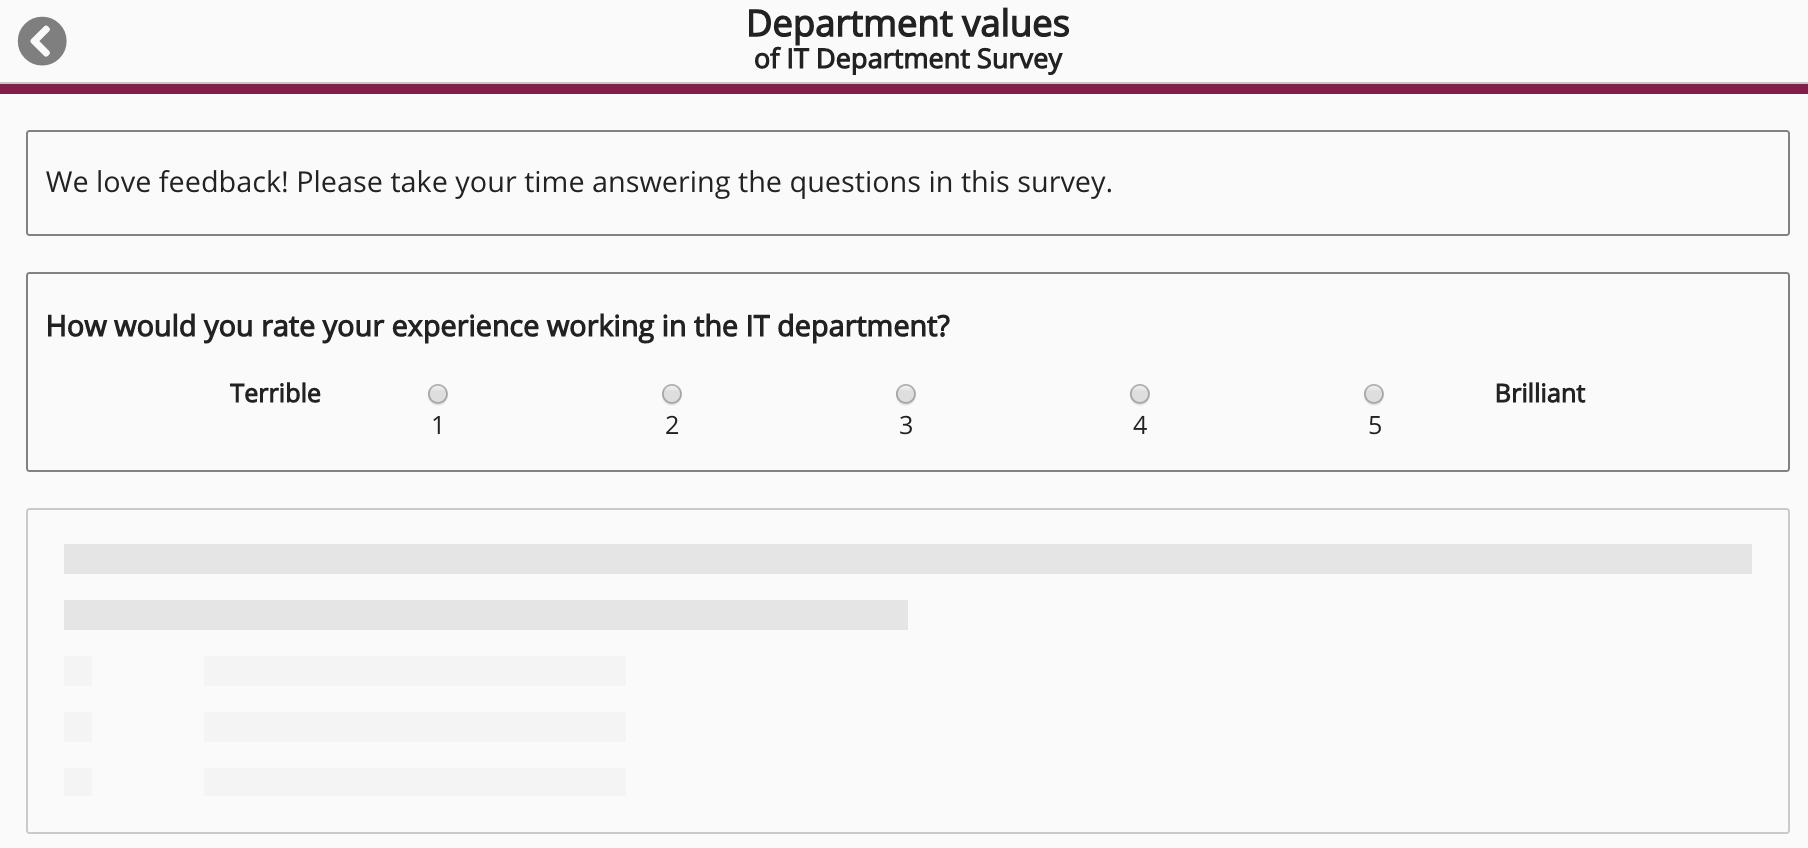
Task: Click the number 2 label under the radio
Action: click(672, 426)
